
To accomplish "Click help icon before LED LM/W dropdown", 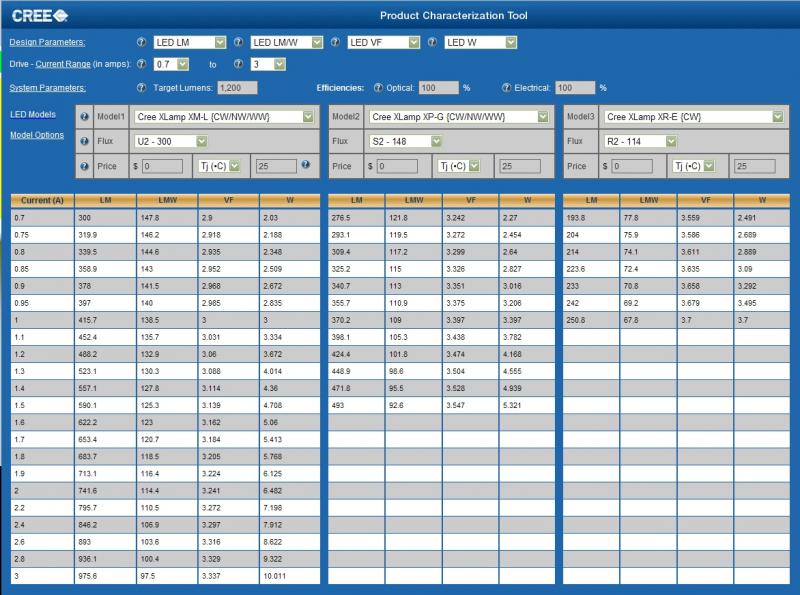I will tap(238, 42).
